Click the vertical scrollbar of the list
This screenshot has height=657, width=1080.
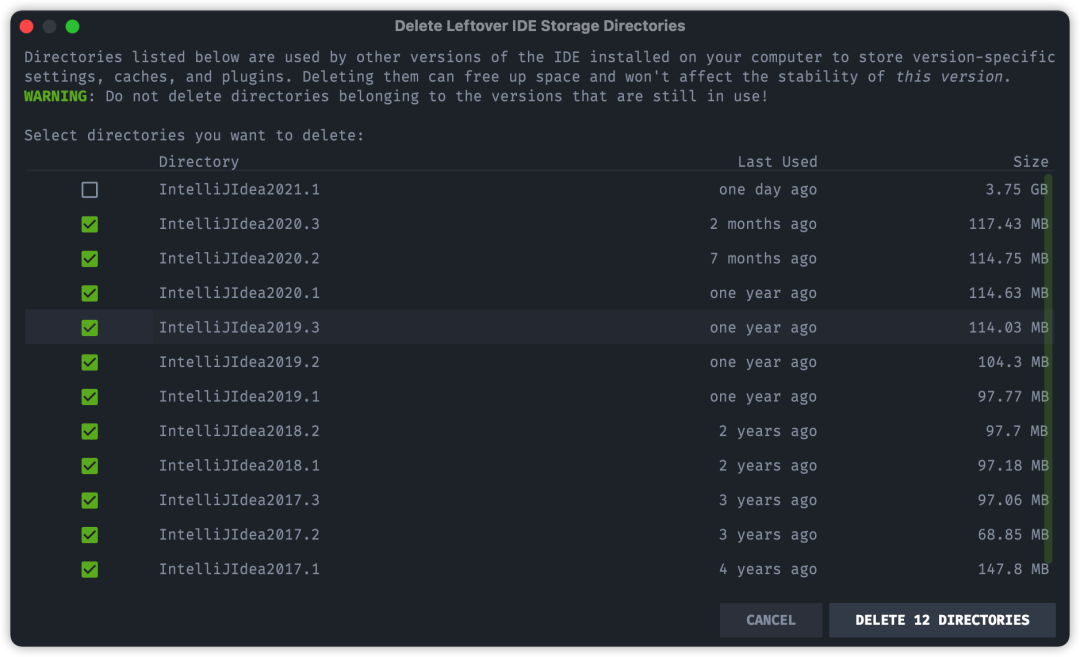click(1048, 370)
